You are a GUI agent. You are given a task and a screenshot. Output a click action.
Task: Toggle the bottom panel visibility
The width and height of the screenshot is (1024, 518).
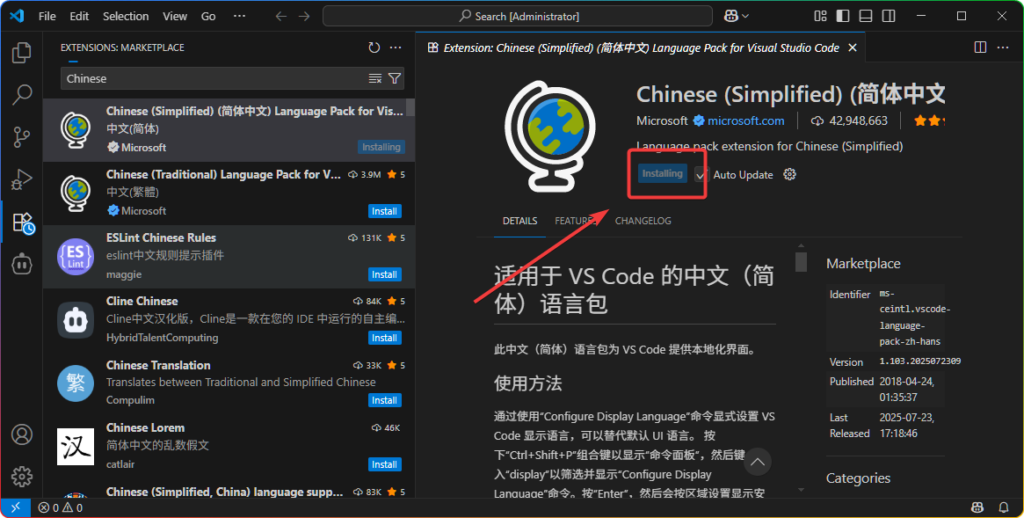(866, 16)
